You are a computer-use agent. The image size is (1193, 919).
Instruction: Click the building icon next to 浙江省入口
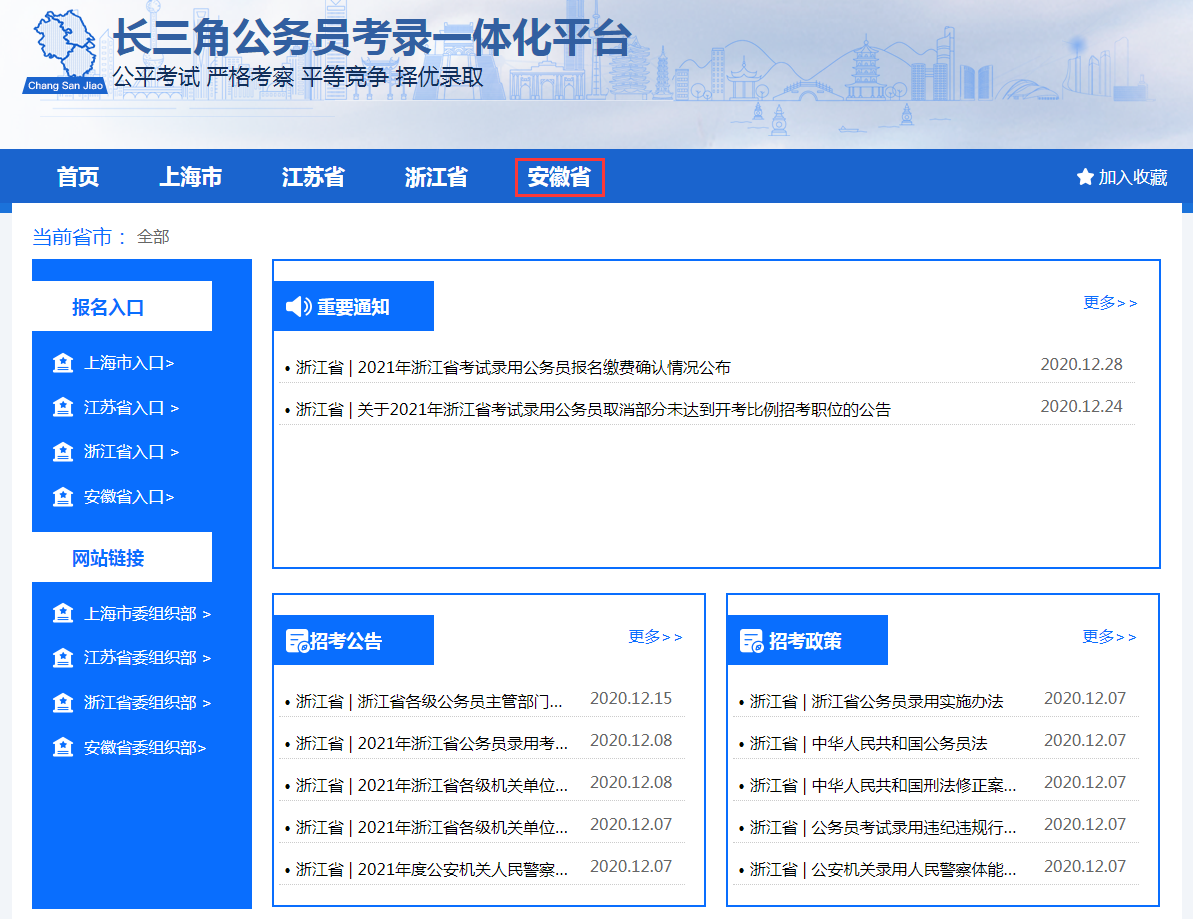(x=63, y=452)
